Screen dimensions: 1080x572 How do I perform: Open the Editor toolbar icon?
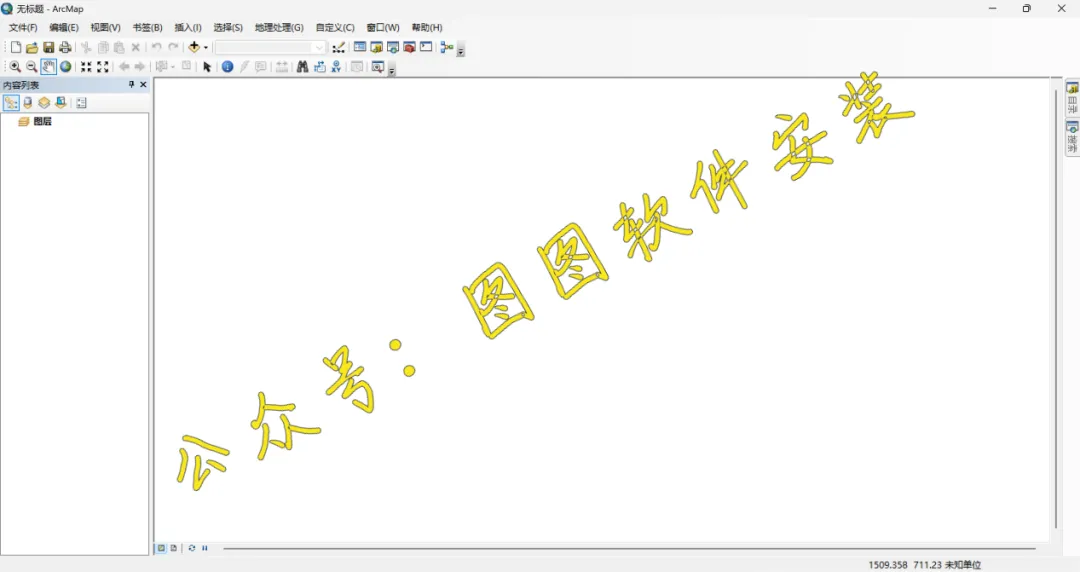click(338, 48)
